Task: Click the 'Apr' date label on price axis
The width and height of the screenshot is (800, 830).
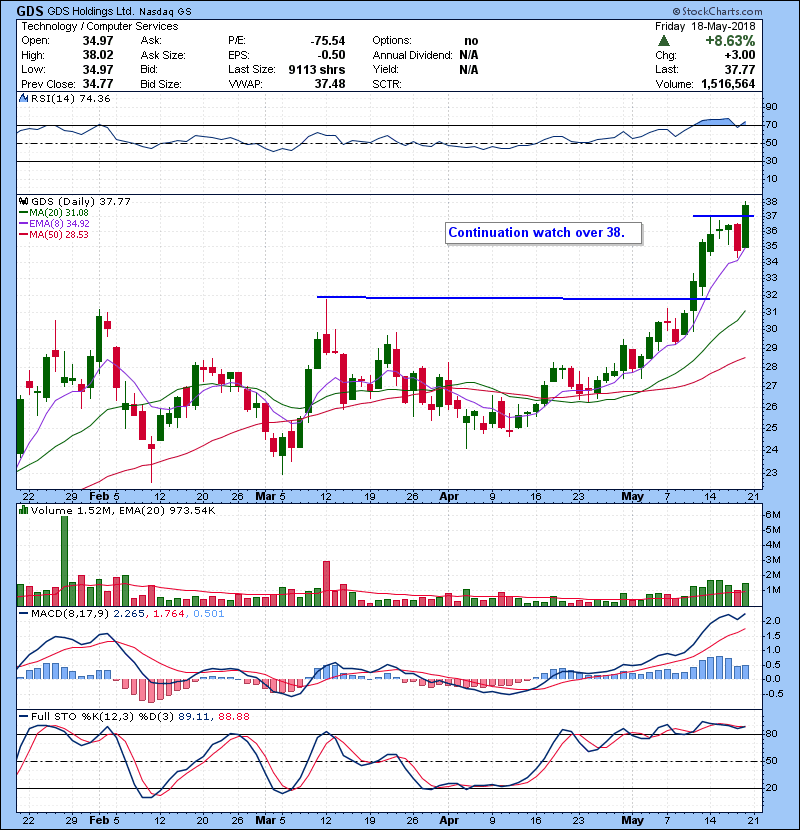Action: [449, 496]
